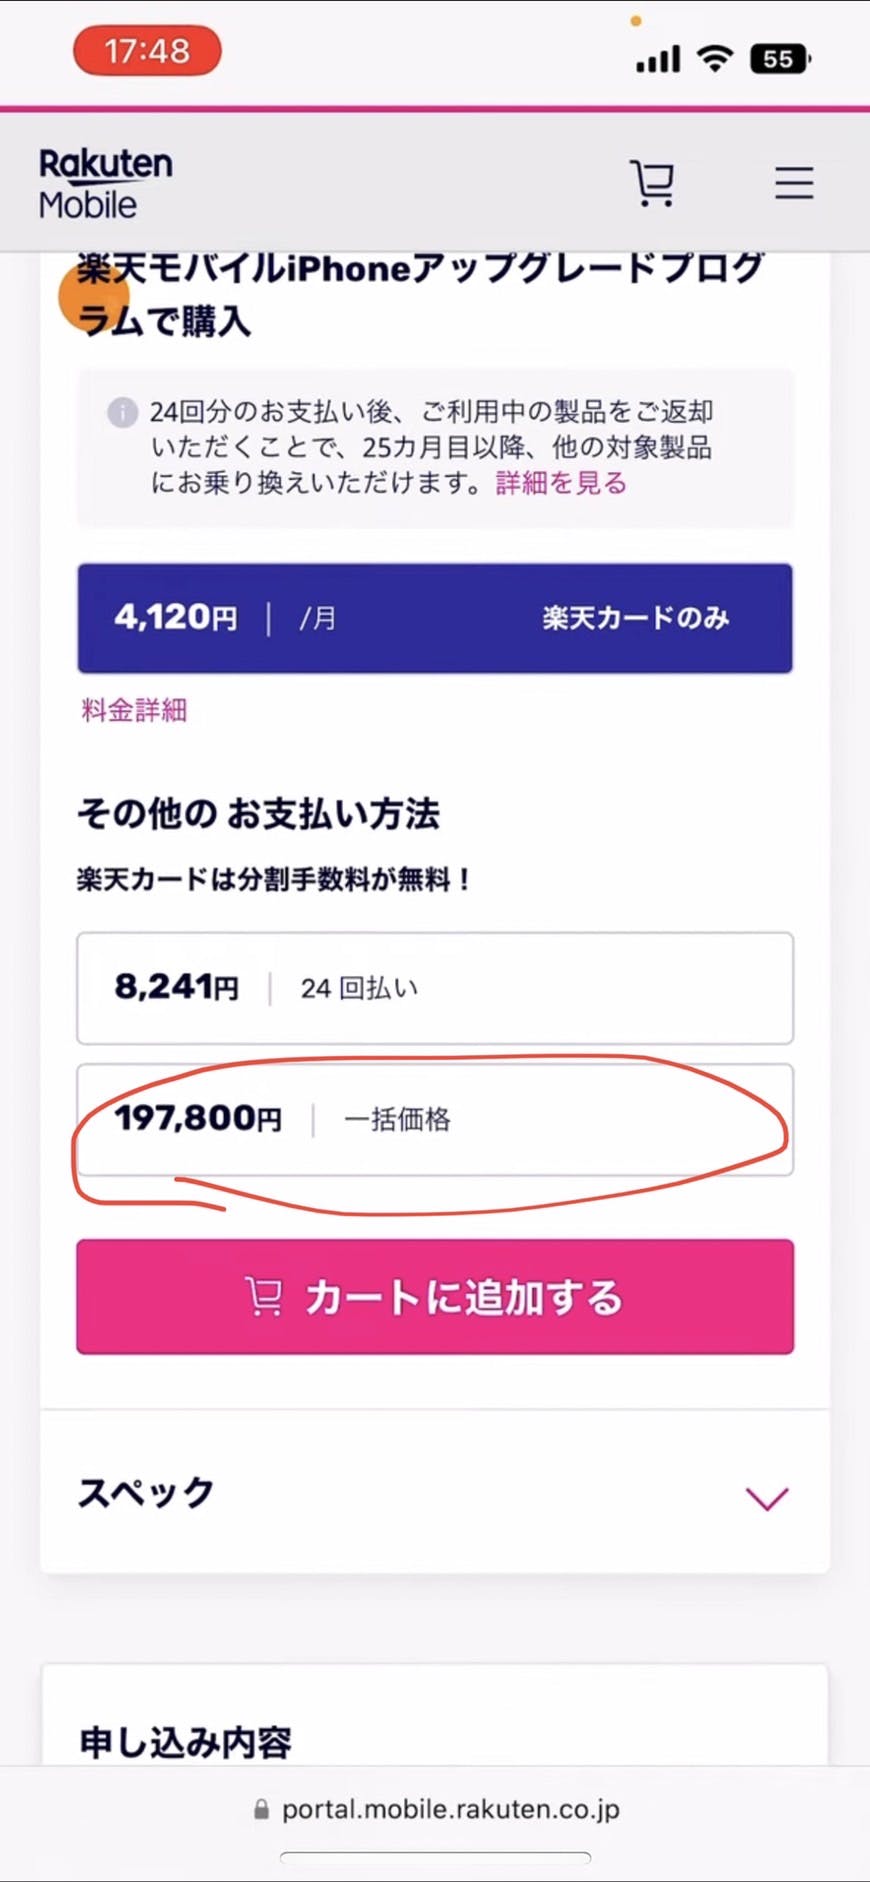Select the 8,241円 24回払い payment option
870x1882 pixels.
(x=435, y=988)
